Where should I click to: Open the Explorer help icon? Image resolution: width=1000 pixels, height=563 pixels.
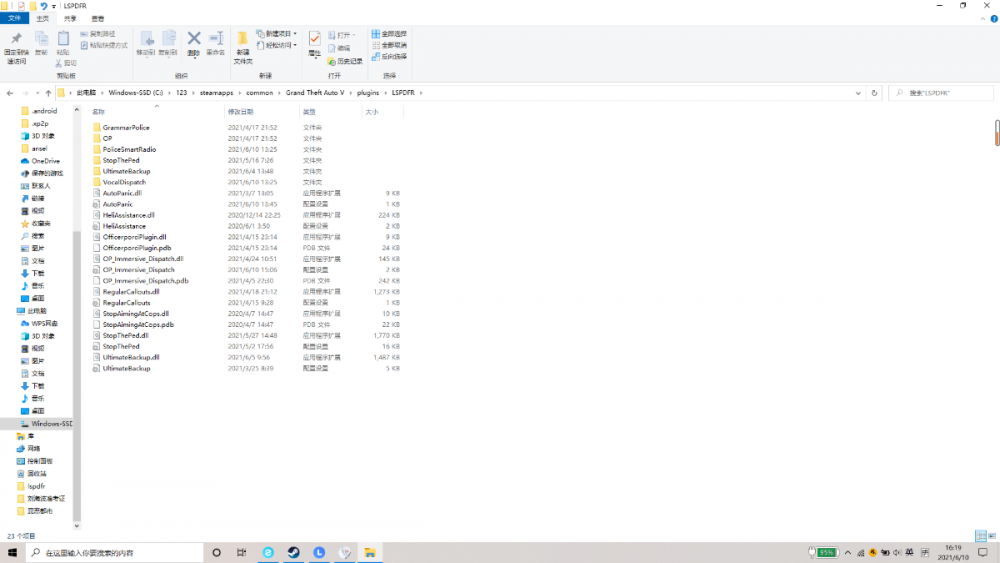994,19
